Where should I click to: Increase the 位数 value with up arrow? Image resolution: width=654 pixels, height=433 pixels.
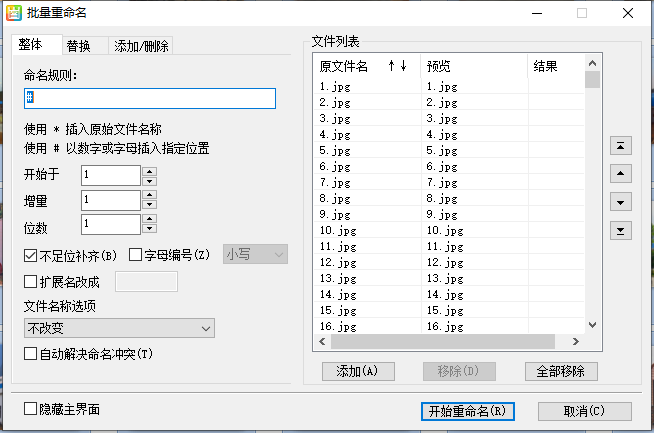click(x=150, y=219)
